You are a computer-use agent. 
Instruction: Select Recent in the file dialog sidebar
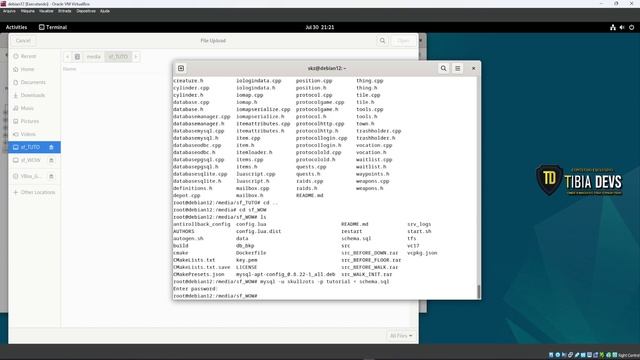pos(34,56)
